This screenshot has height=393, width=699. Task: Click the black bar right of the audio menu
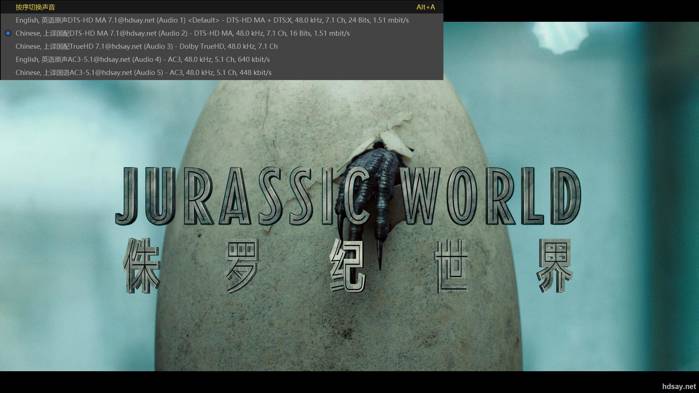pos(571,11)
